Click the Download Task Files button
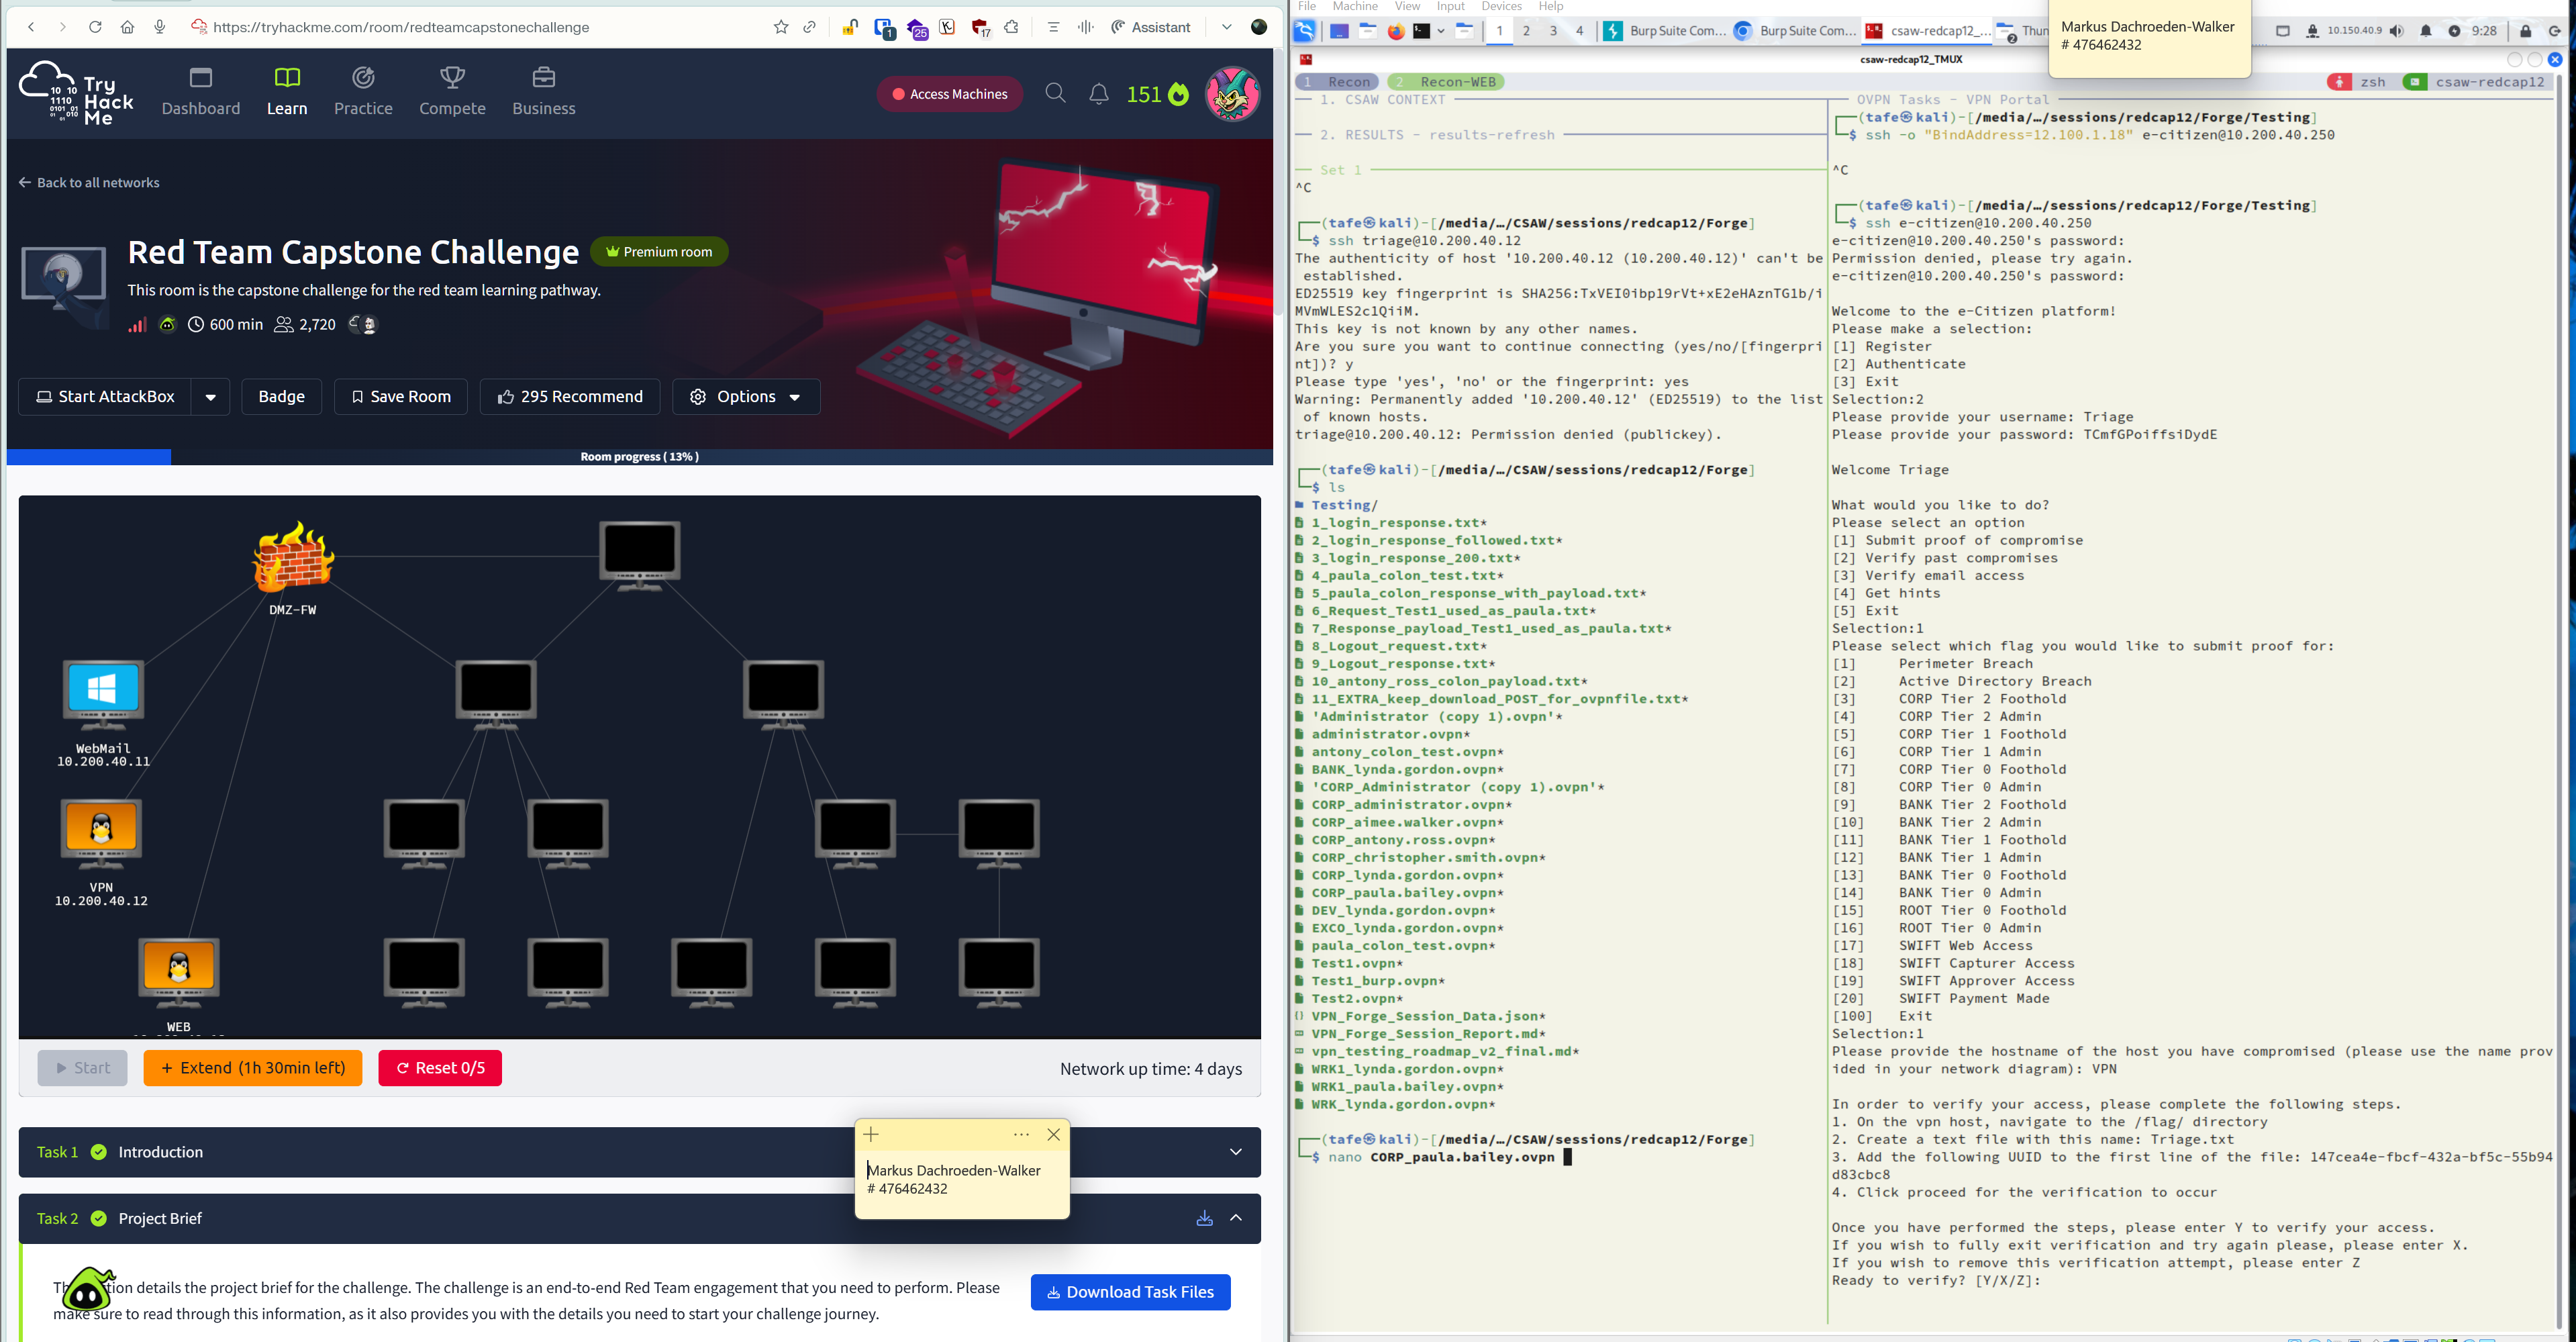 (x=1130, y=1292)
